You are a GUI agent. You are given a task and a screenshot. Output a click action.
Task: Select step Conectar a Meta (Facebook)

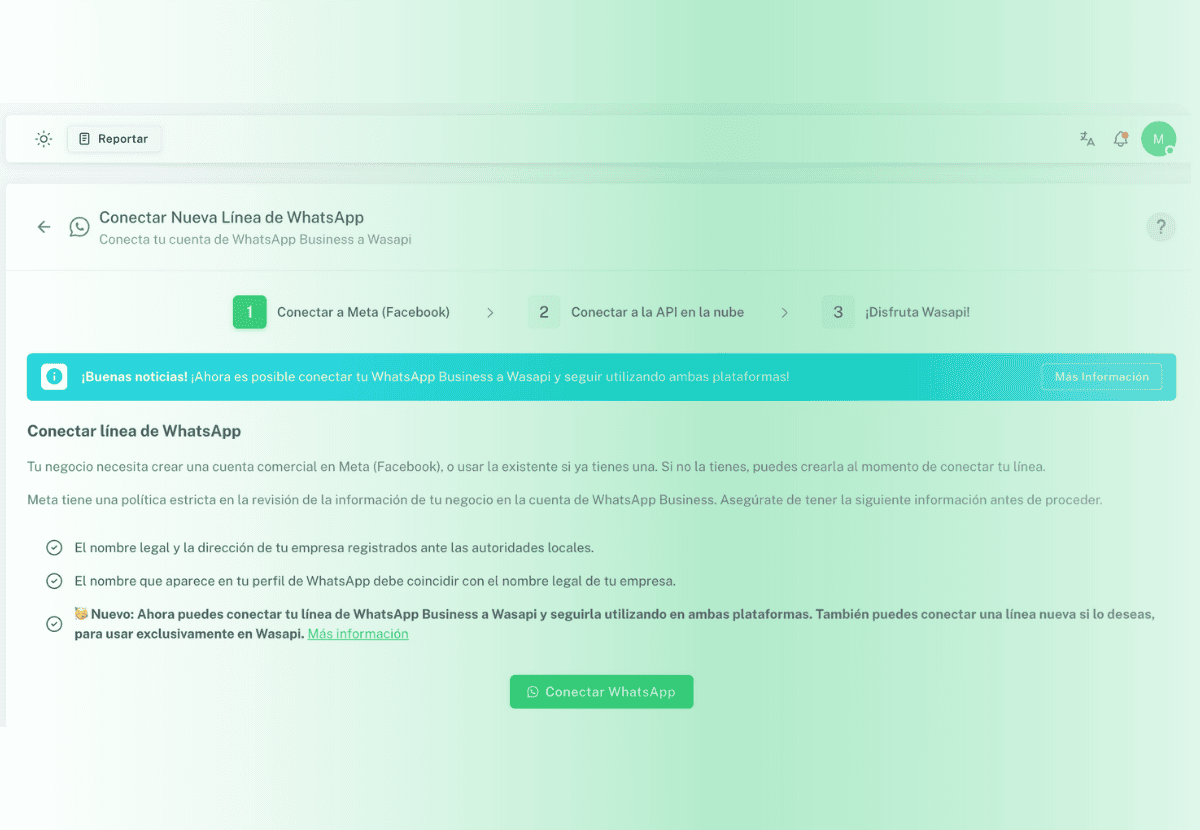363,312
